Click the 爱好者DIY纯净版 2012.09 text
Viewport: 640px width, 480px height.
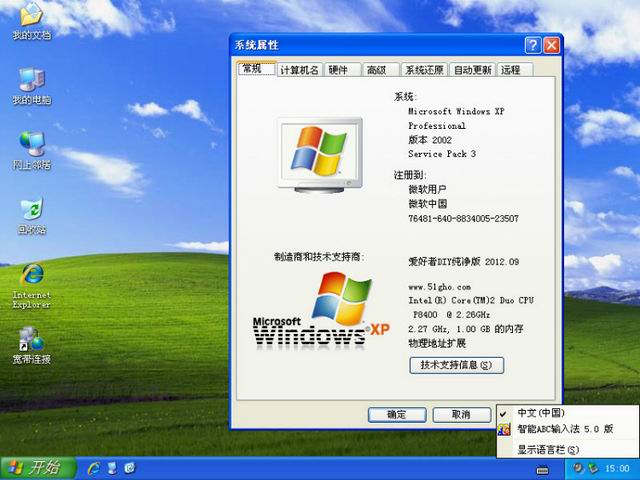464,262
